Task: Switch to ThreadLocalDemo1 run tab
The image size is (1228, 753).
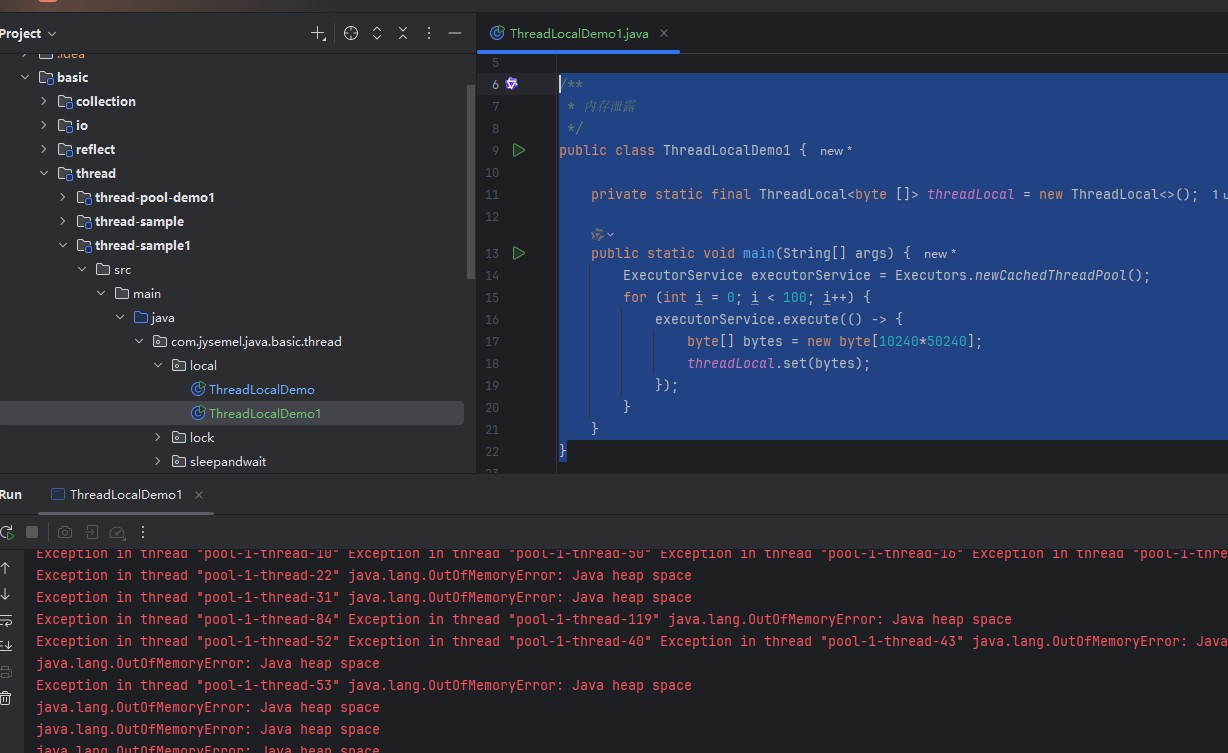Action: 125,494
